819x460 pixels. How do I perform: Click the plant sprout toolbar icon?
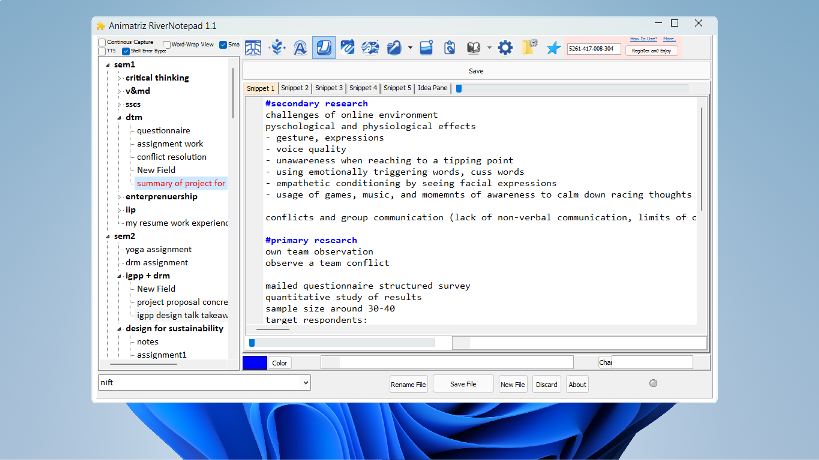tap(277, 48)
